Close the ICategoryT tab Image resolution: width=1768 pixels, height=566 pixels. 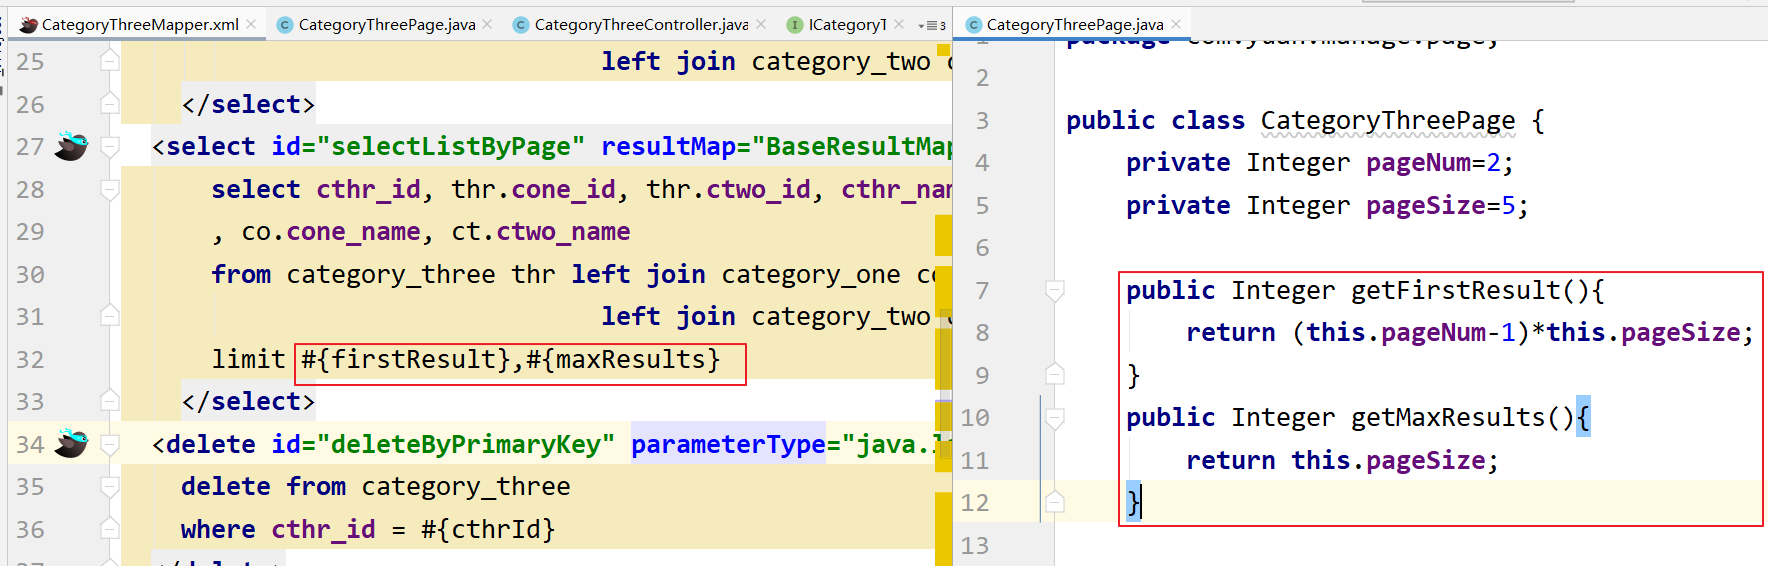tap(899, 24)
